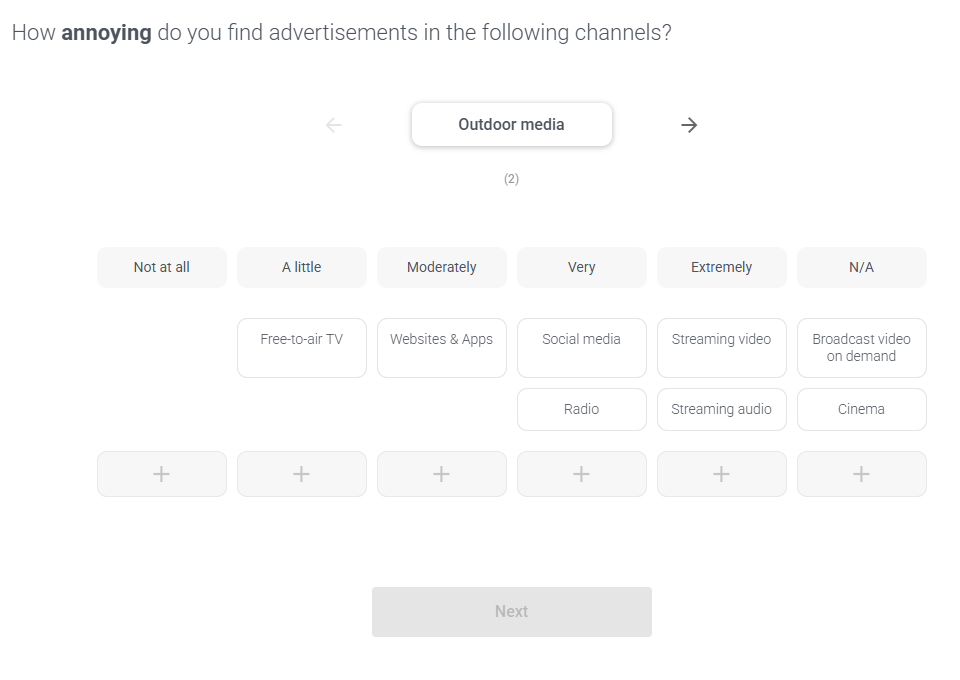Pick the N/A rating header
The image size is (960, 680).
(862, 267)
